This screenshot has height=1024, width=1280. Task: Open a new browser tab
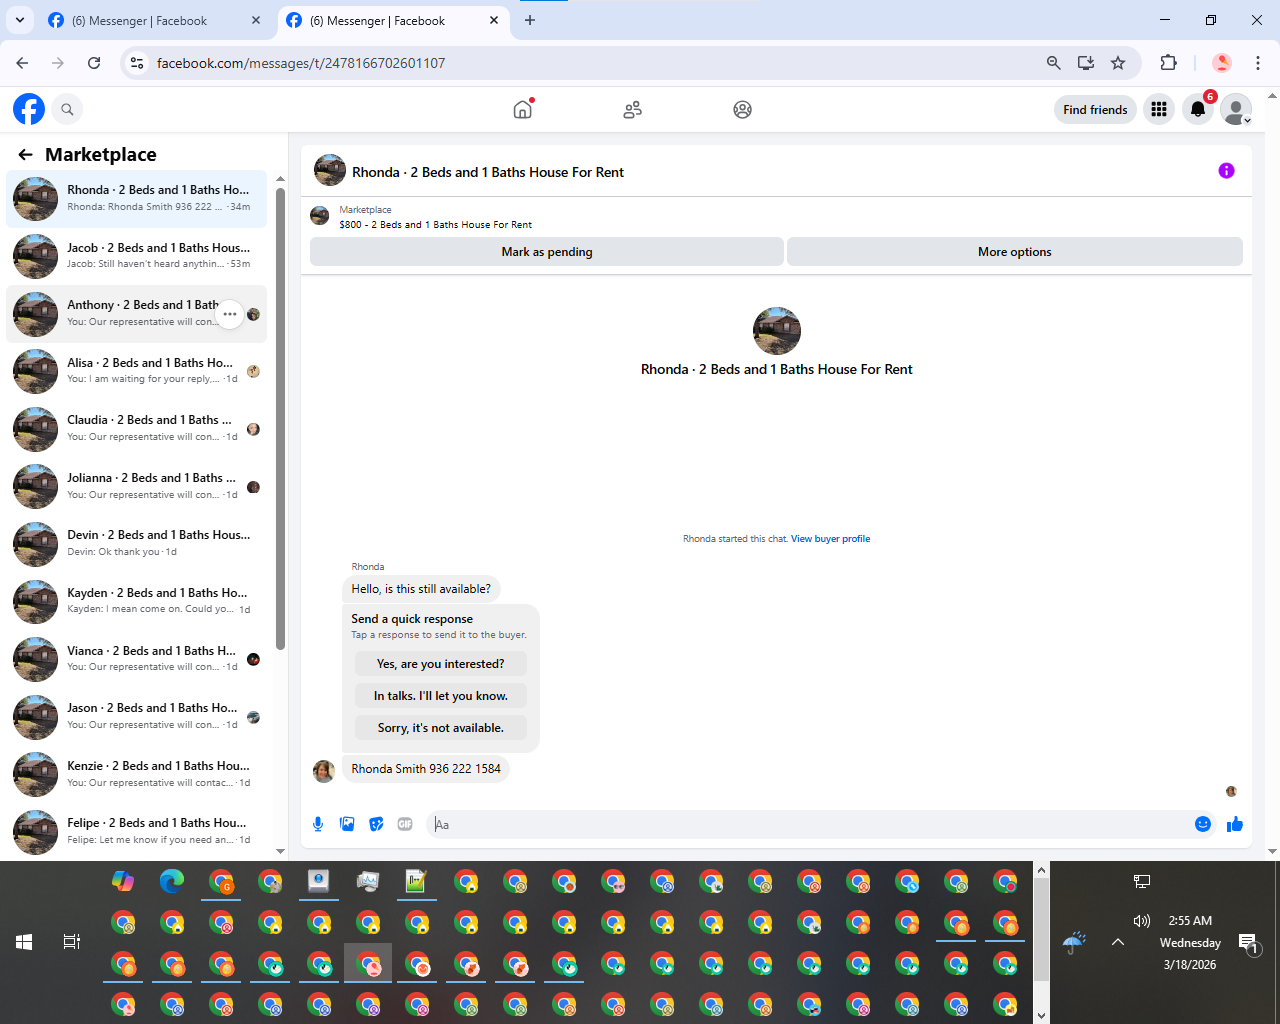coord(530,20)
